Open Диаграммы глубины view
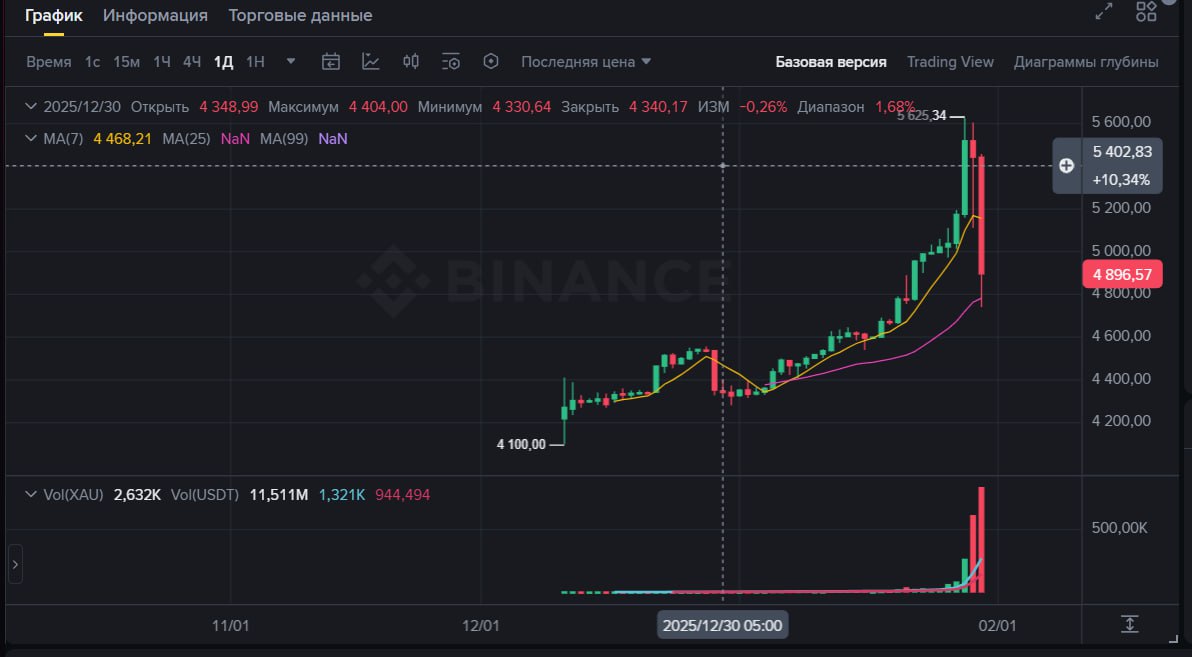Screen dimensions: 1192x657 [x=1086, y=62]
